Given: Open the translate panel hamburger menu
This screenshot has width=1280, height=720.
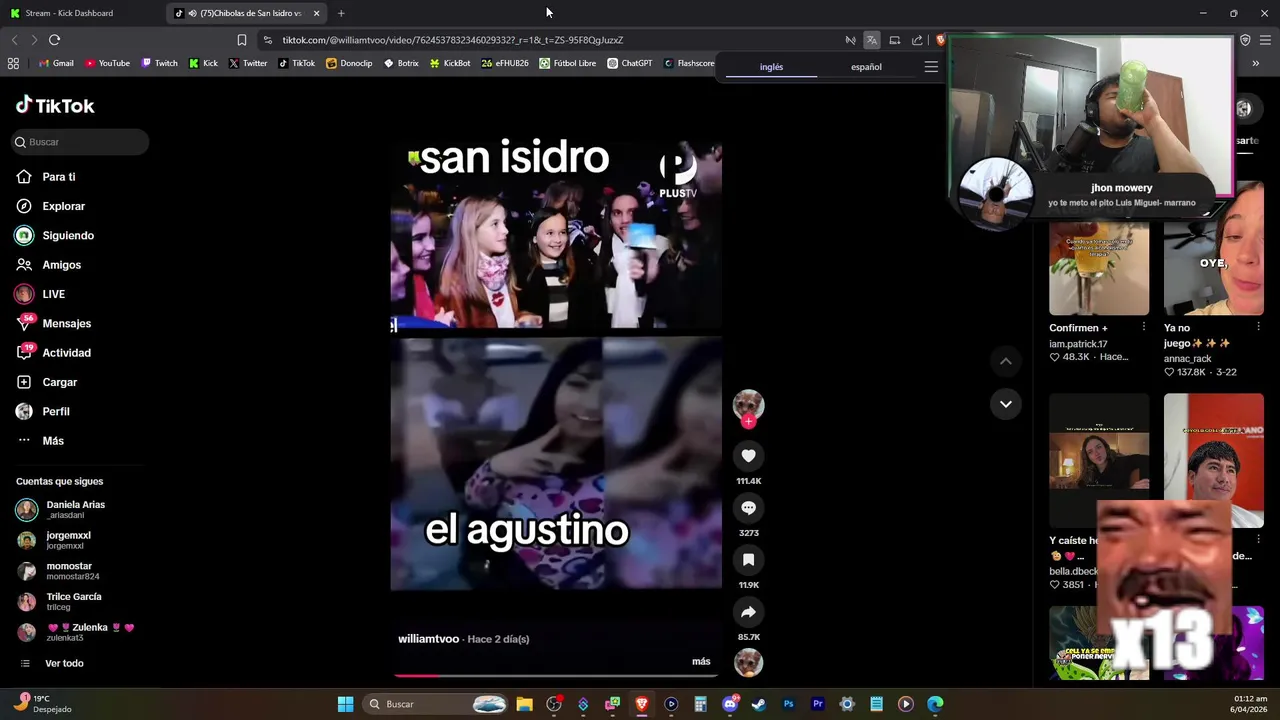Looking at the screenshot, I should (931, 67).
